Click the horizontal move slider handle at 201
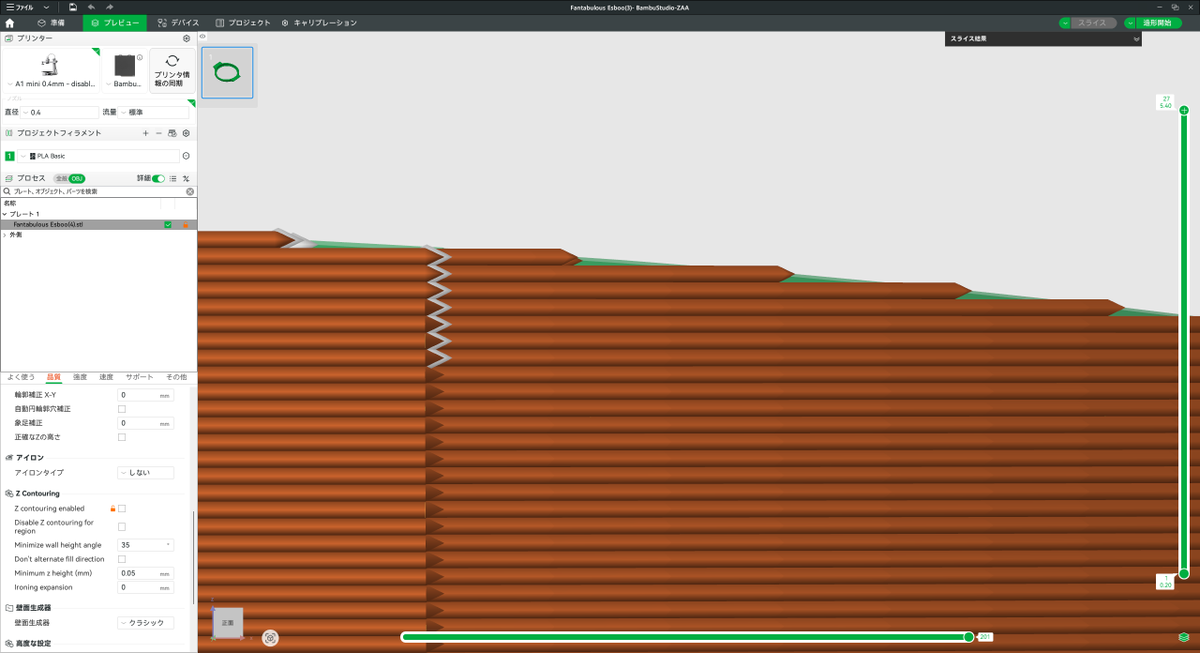 (968, 637)
